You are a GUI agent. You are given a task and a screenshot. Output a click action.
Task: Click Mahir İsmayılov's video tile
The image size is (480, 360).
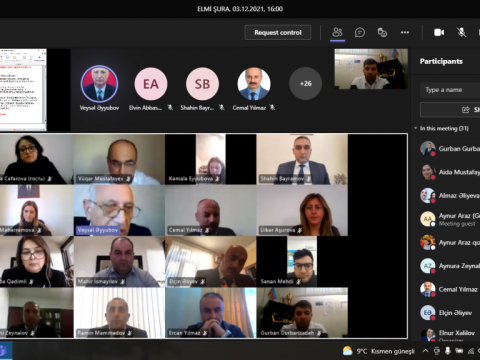pos(119,262)
